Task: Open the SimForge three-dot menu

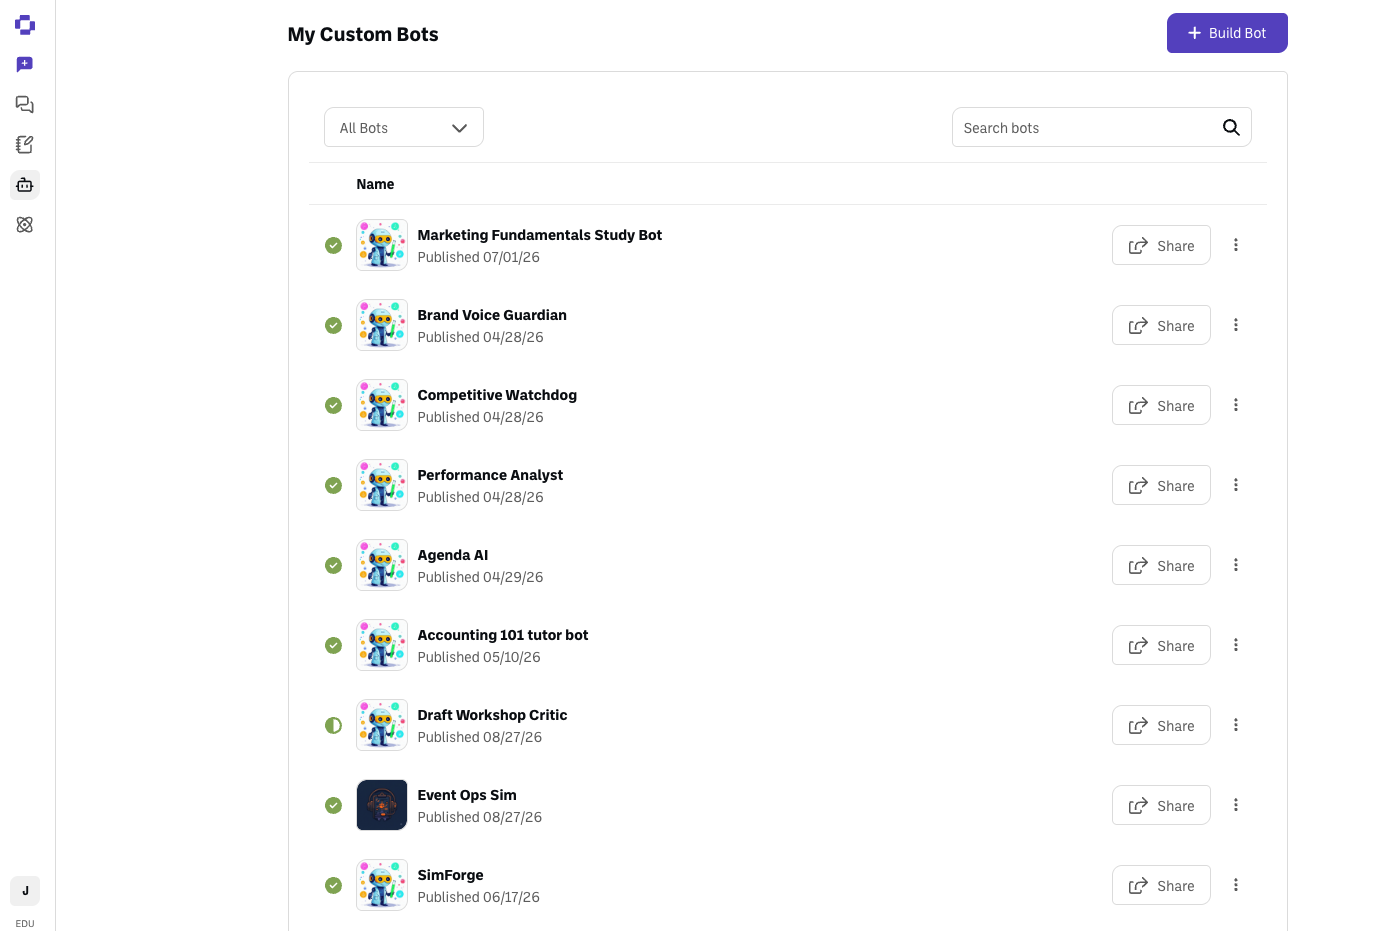Action: point(1236,885)
